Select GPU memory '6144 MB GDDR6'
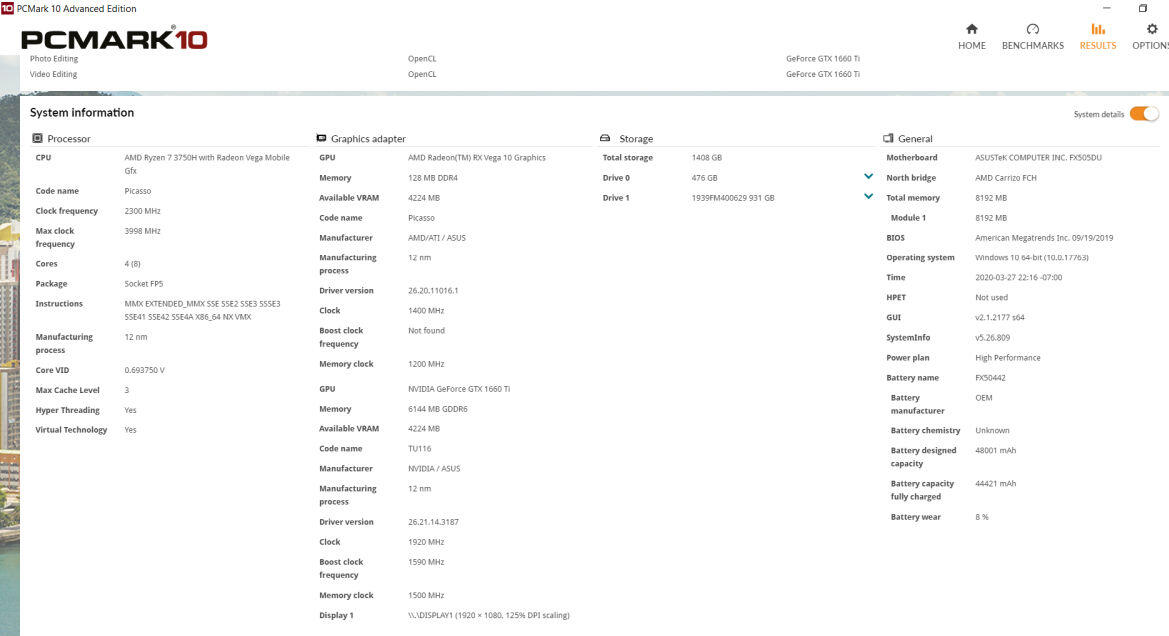Image resolution: width=1169 pixels, height=636 pixels. [438, 409]
